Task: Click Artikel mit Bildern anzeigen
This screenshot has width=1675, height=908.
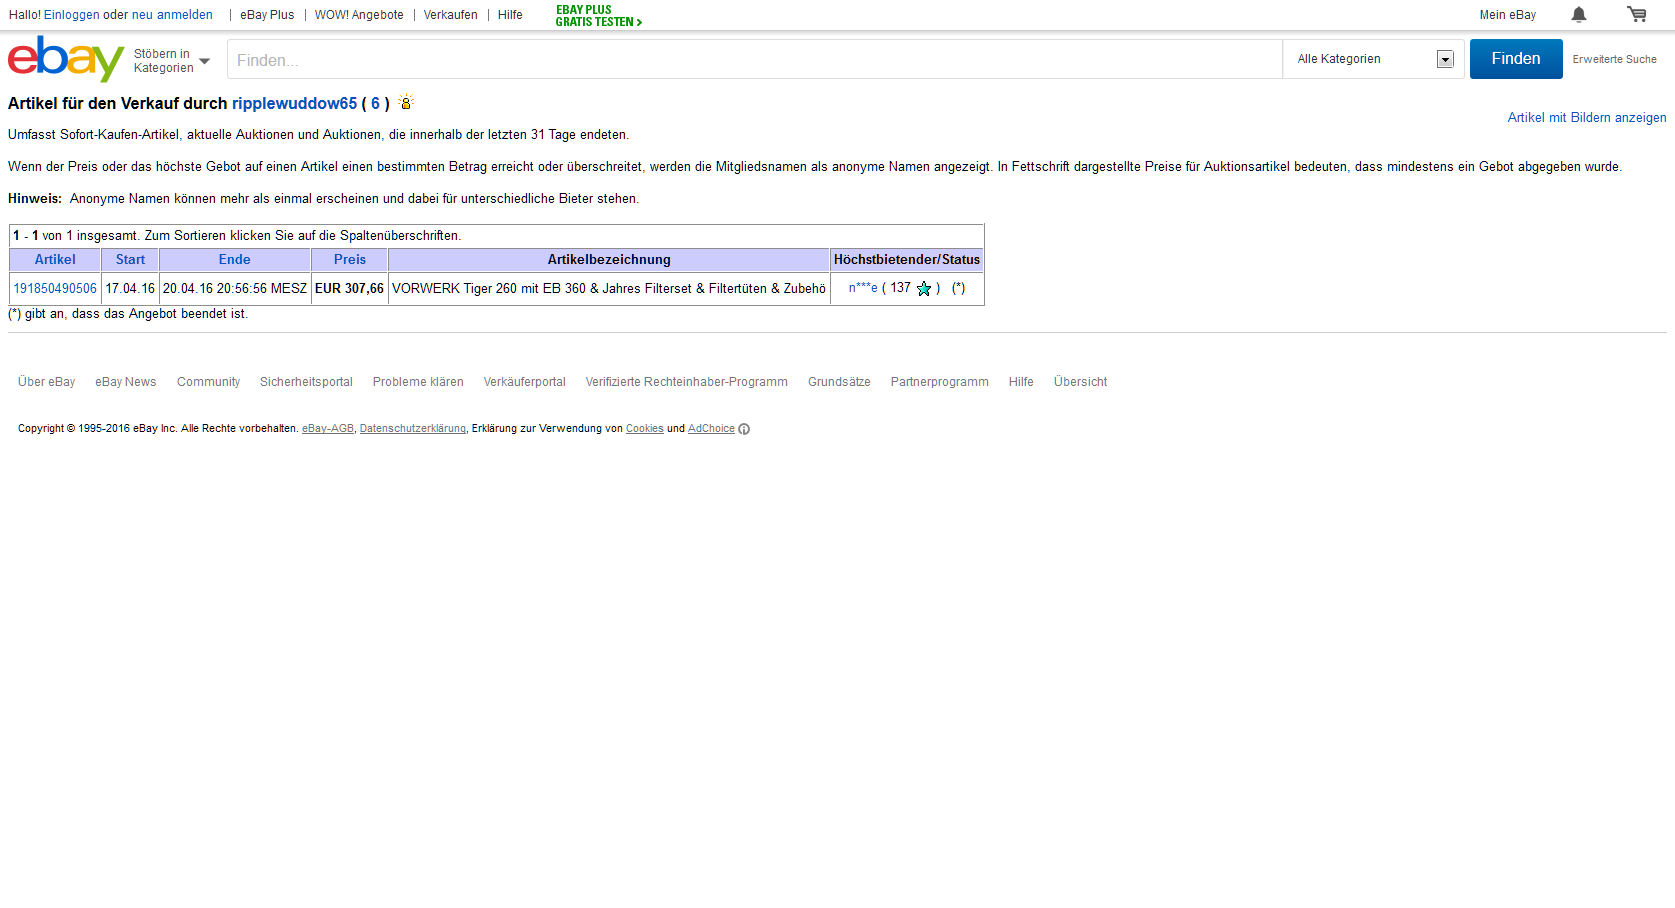Action: tap(1587, 118)
